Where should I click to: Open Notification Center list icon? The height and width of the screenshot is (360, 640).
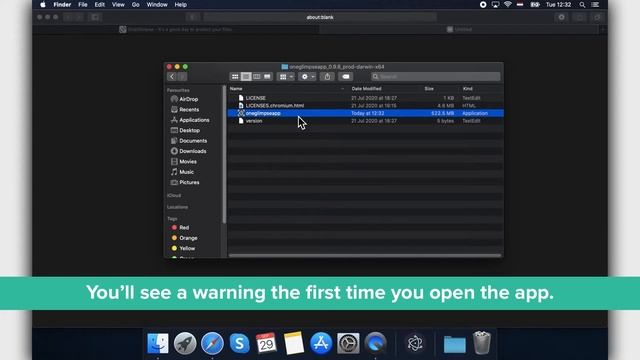595,5
